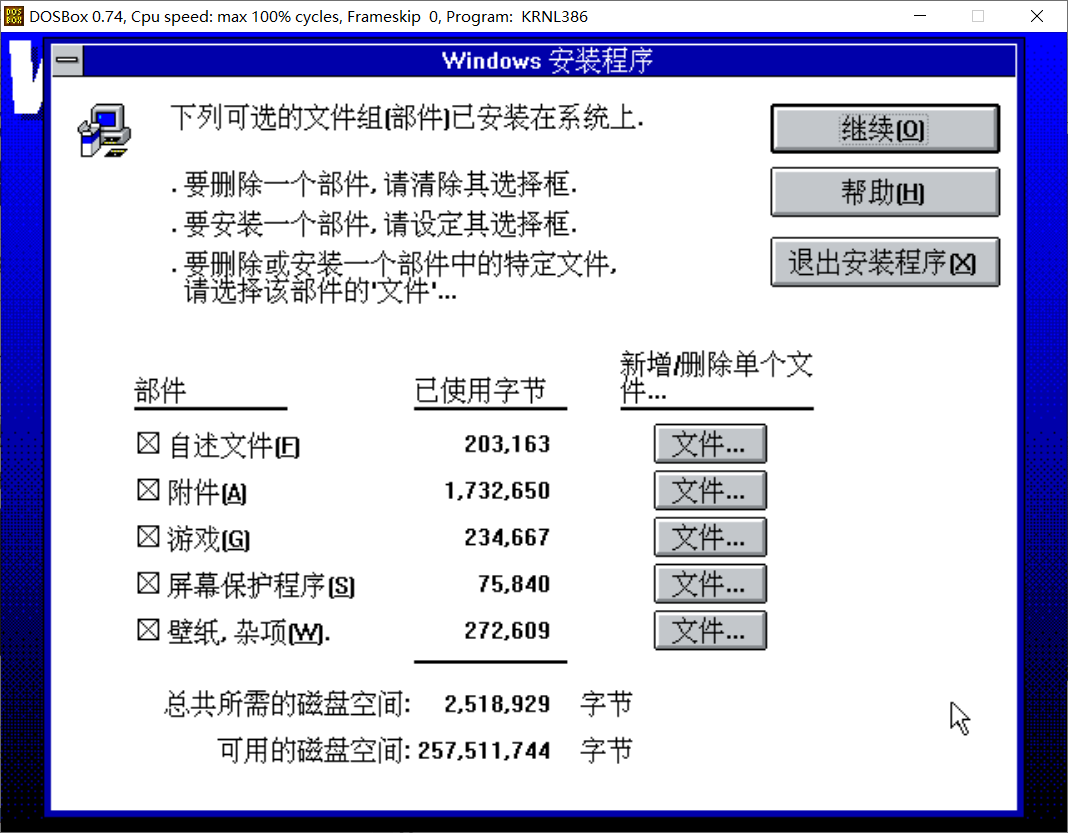Click the 75,840 bytes value
Viewport: 1068px width, 833px height.
[514, 584]
